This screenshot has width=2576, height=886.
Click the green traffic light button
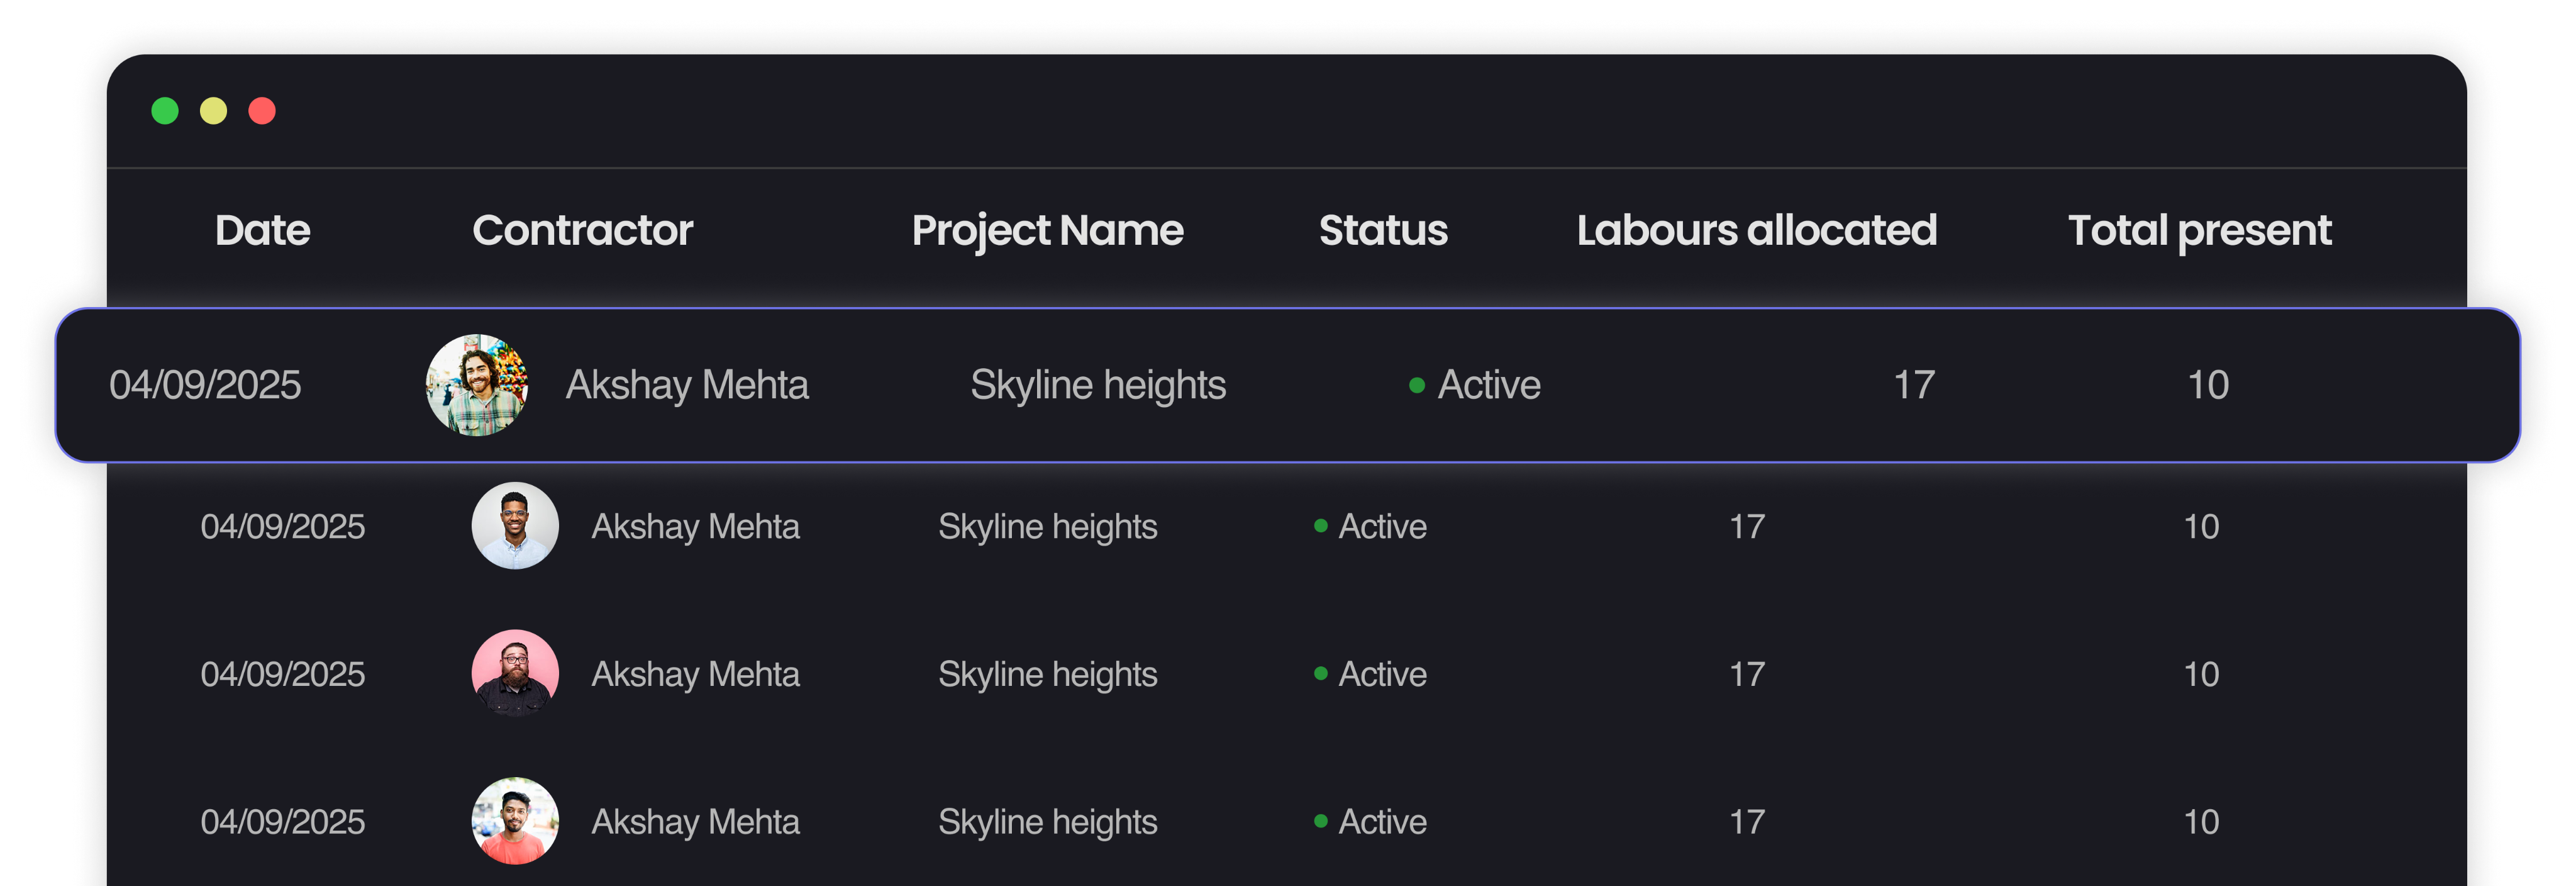[165, 111]
